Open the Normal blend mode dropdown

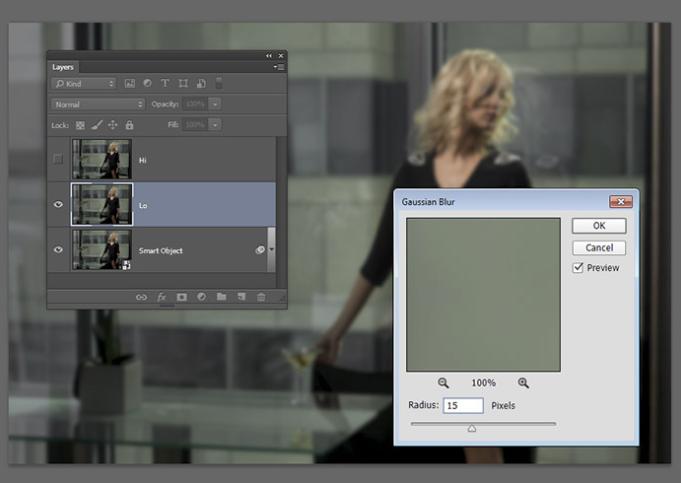pos(98,104)
